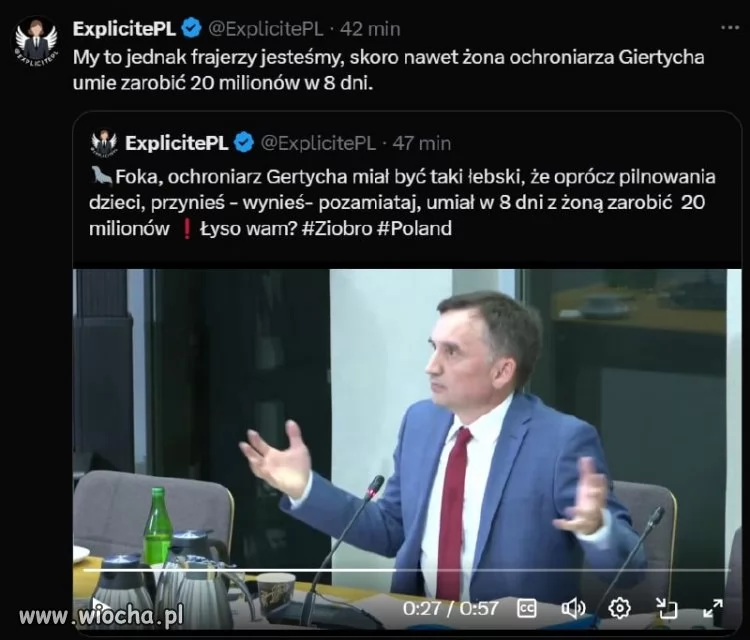Open the 47 min quoted tweet timestamp
The image size is (750, 640).
(x=421, y=143)
